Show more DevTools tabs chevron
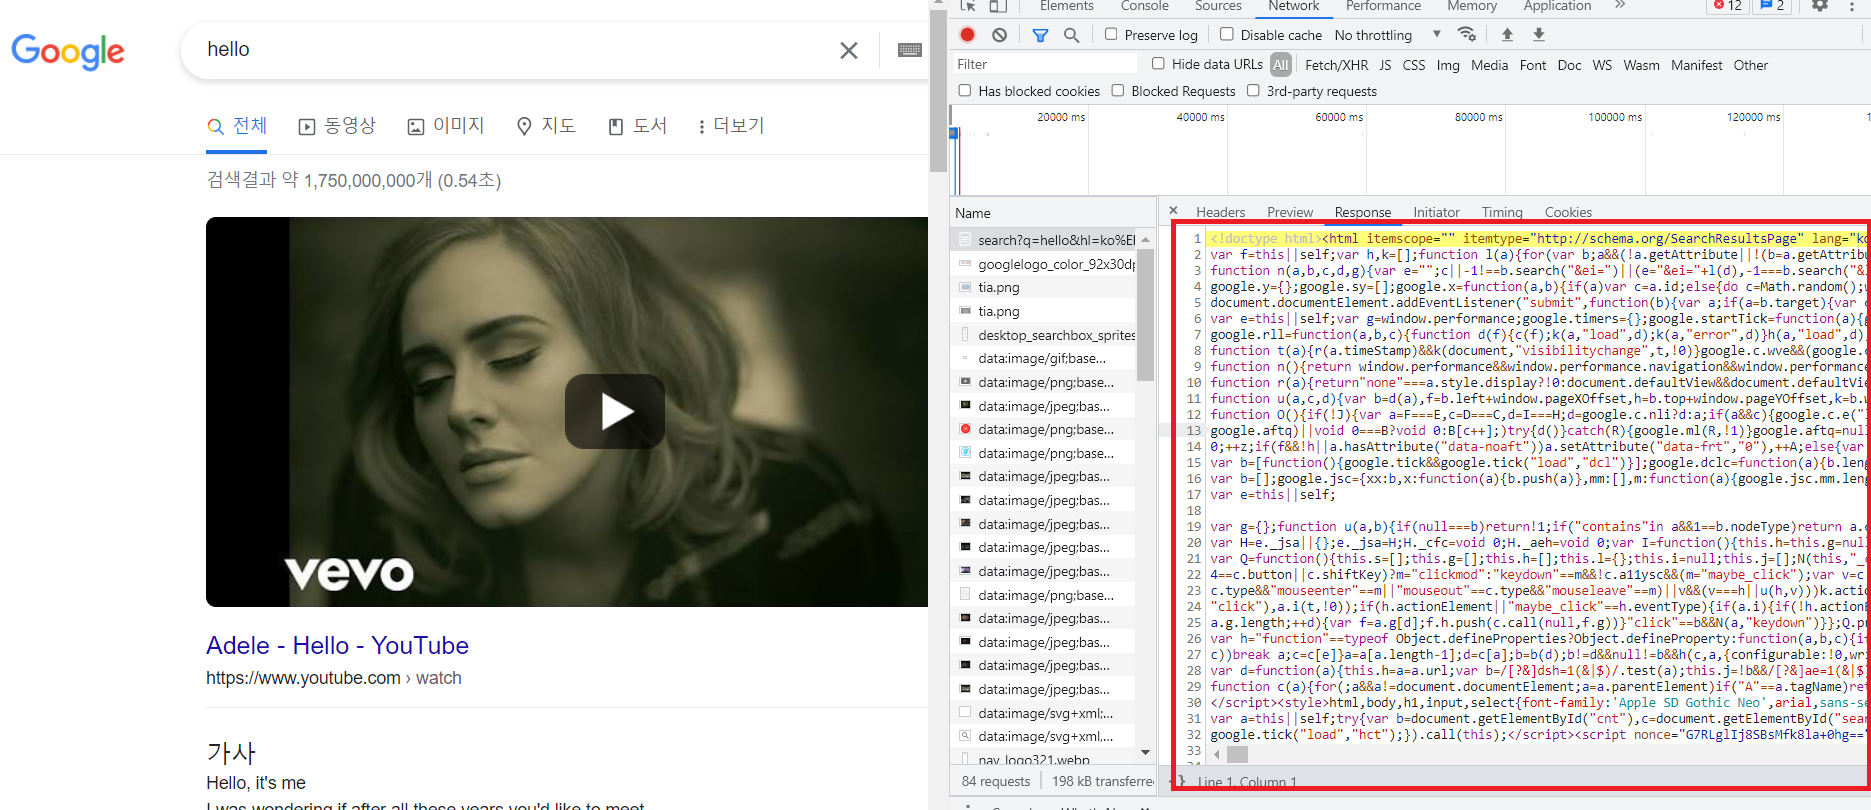 (1620, 6)
